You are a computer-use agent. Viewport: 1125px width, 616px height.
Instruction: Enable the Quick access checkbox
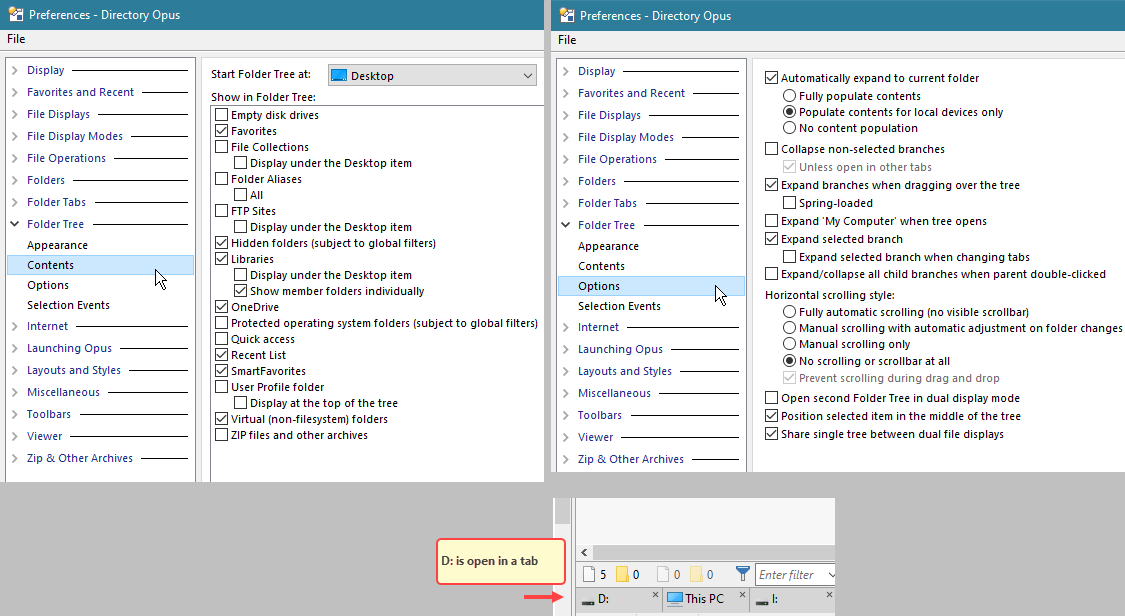click(x=222, y=338)
